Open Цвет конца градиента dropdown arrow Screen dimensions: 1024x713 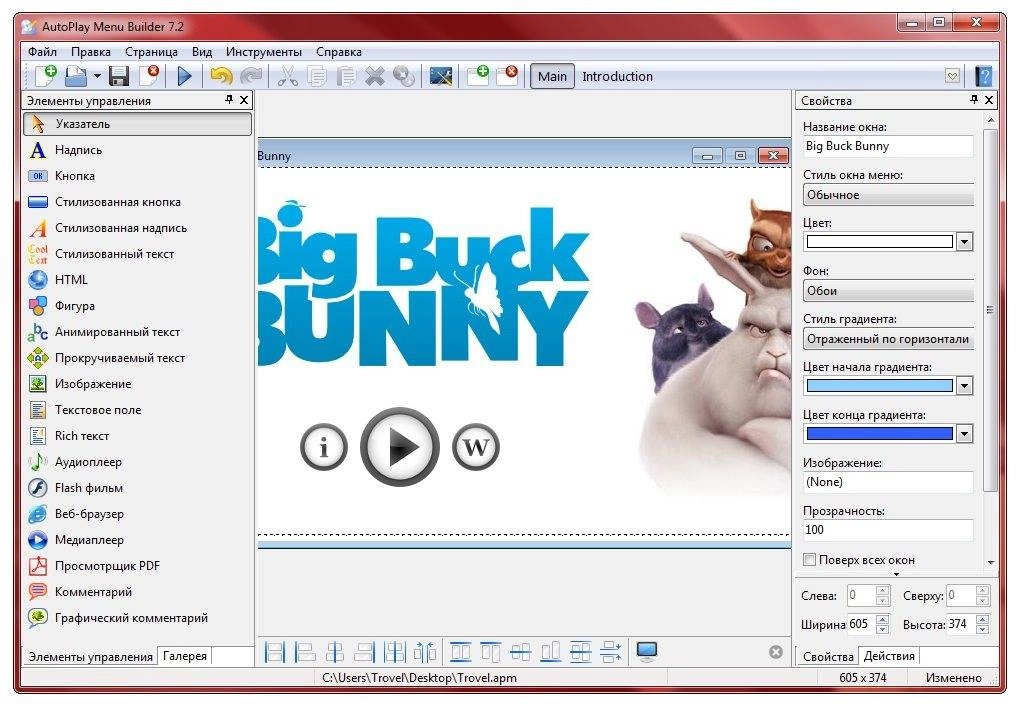(964, 434)
